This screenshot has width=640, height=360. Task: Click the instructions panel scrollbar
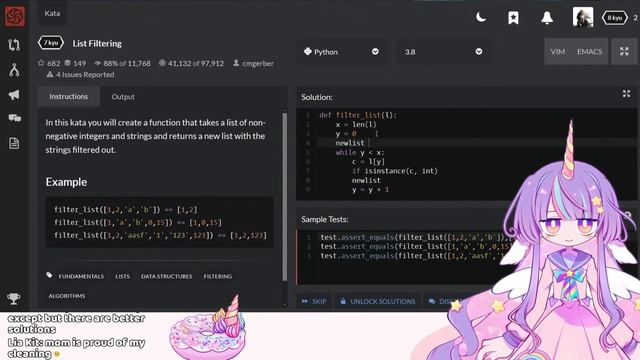(284, 196)
